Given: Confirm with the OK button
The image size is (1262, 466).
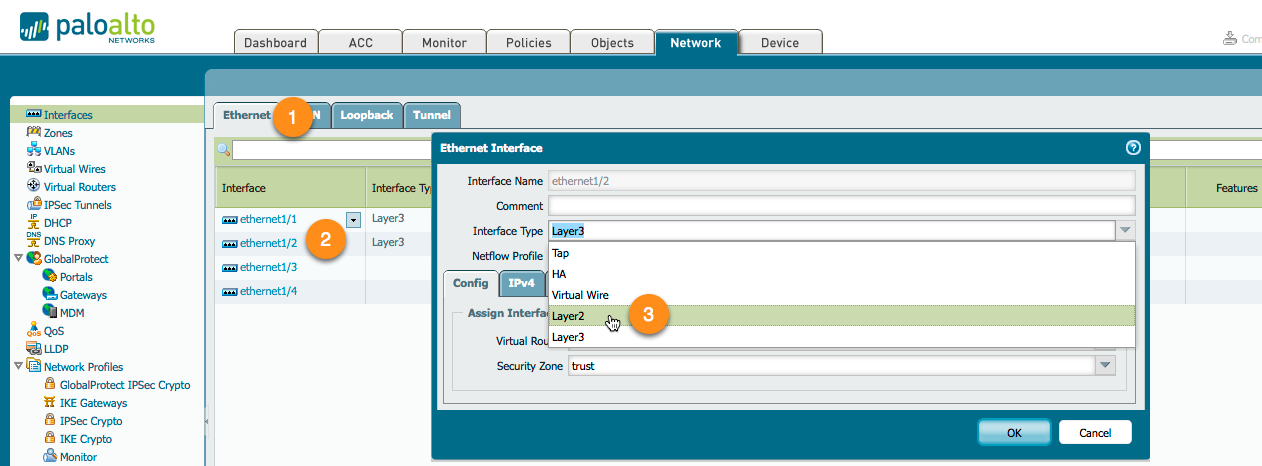Looking at the screenshot, I should [1014, 432].
